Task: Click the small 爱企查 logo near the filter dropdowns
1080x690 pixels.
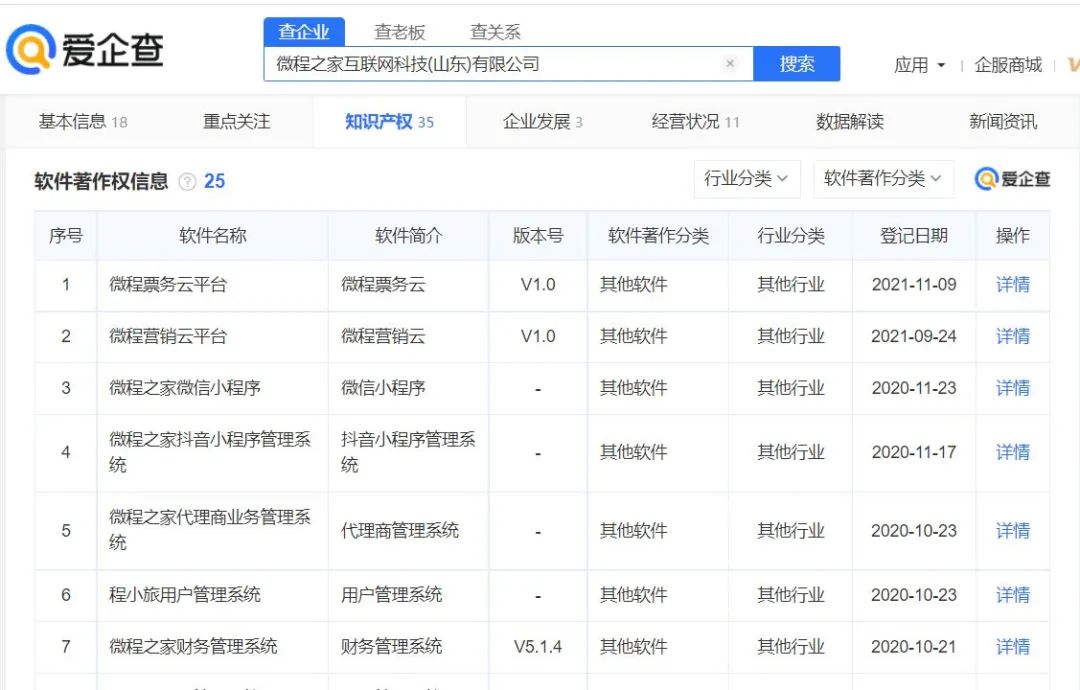Action: pyautogui.click(x=1013, y=179)
